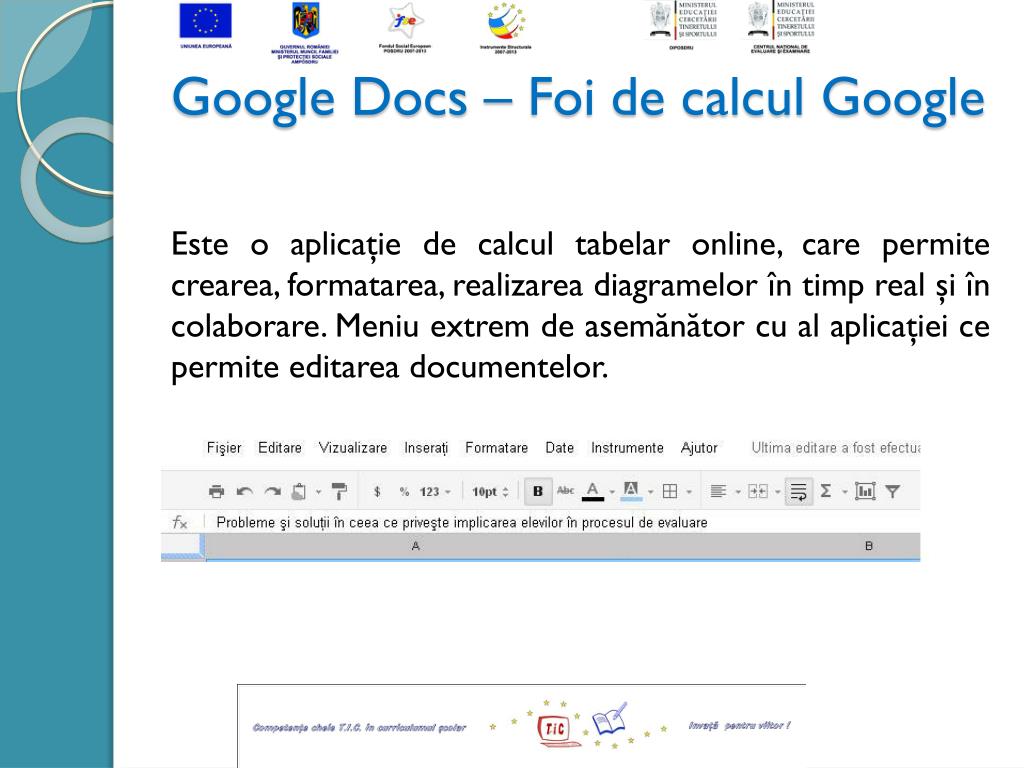Select the paint format roller tool

pos(340,491)
